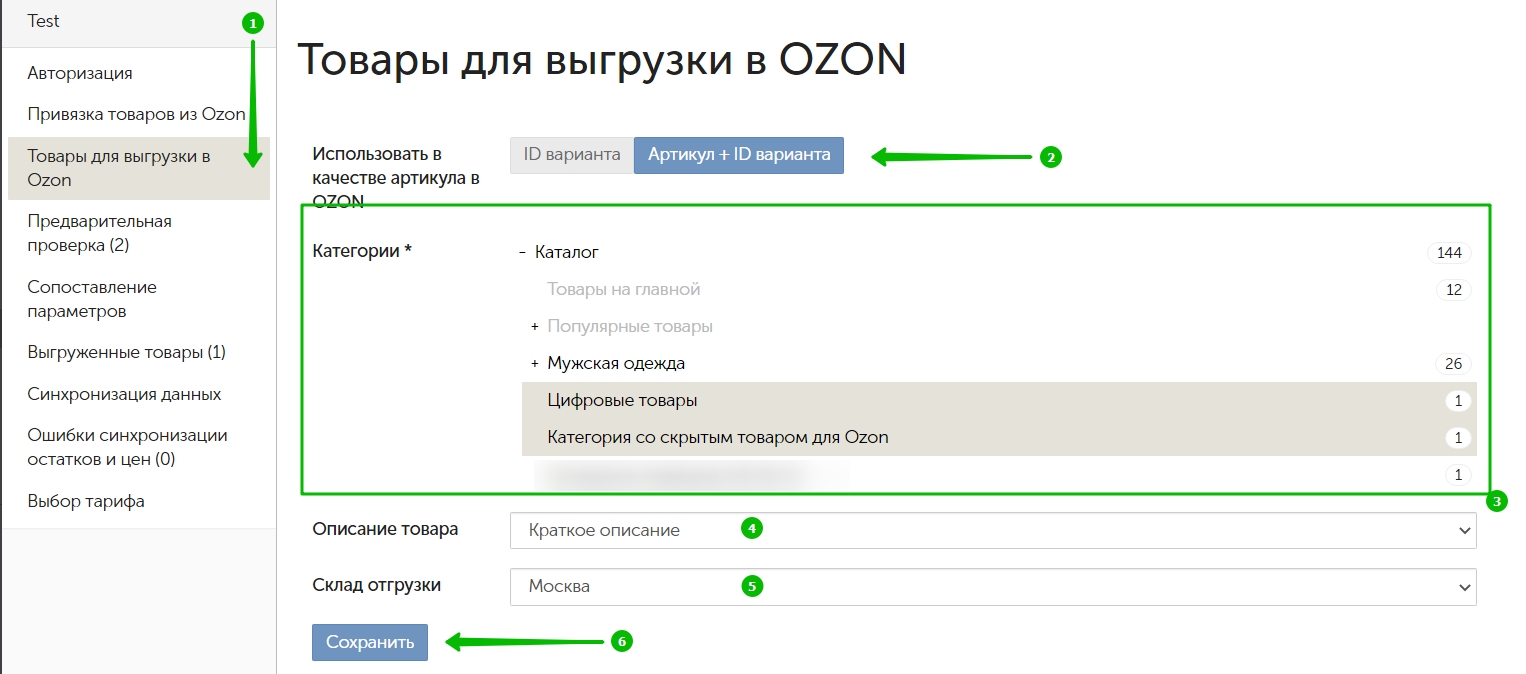This screenshot has width=1526, height=674.
Task: Expand the Мужская одежда category
Action: tap(535, 364)
